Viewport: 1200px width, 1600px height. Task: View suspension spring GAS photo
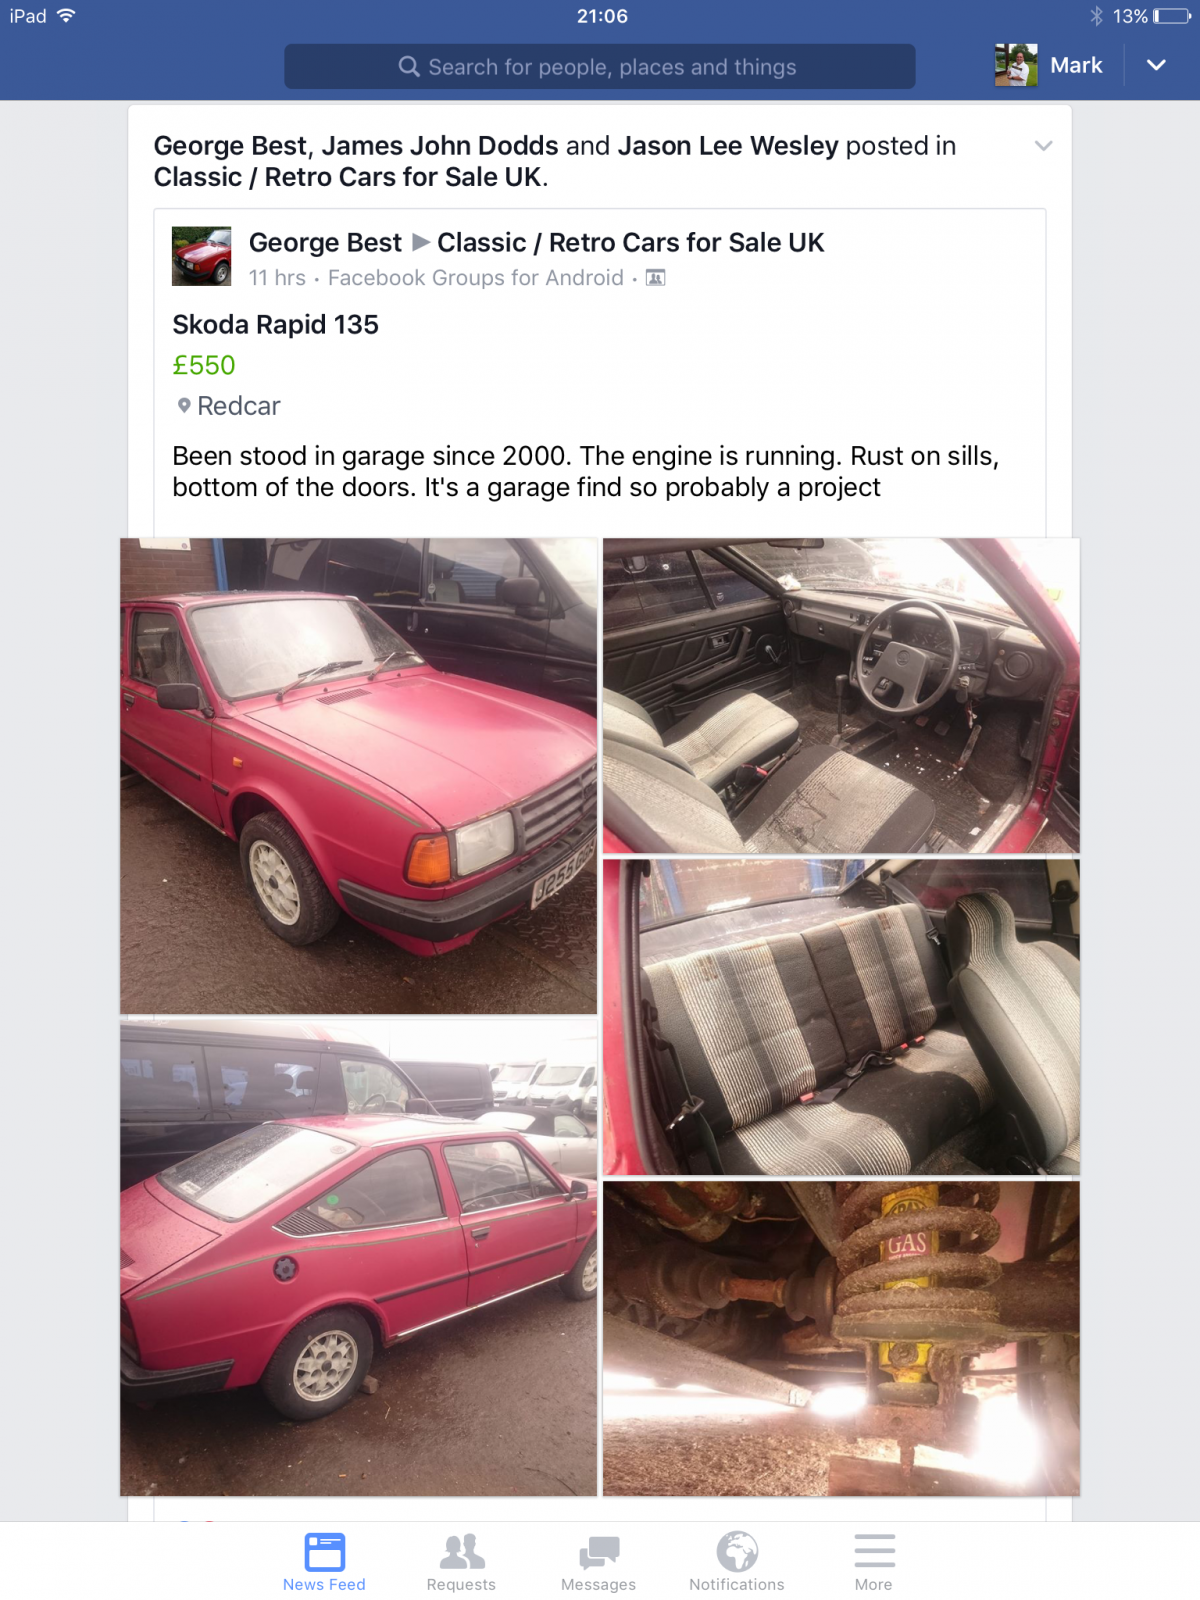click(x=841, y=1339)
